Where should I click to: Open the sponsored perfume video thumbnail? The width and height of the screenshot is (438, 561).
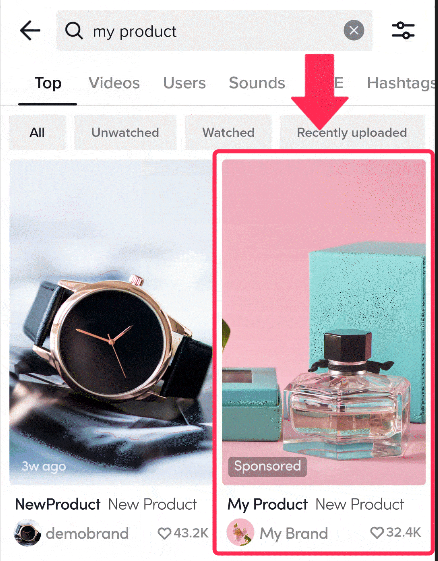pos(324,322)
